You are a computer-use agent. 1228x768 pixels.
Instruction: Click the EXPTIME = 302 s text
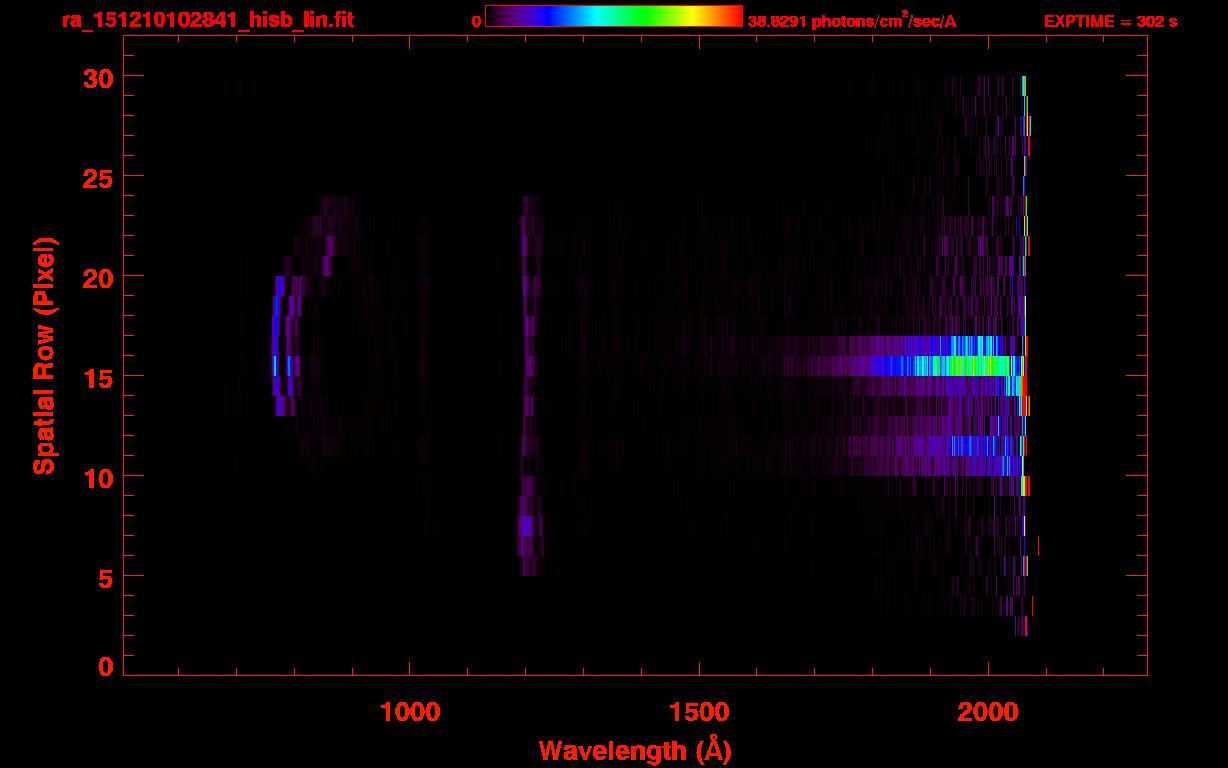click(1110, 21)
